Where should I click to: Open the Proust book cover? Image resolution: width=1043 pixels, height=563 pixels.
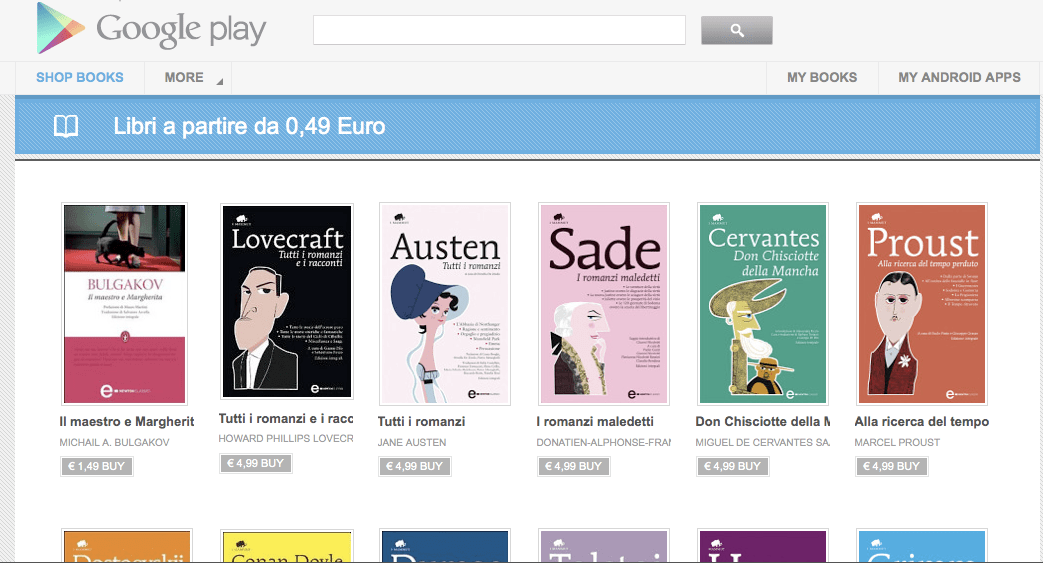point(921,303)
